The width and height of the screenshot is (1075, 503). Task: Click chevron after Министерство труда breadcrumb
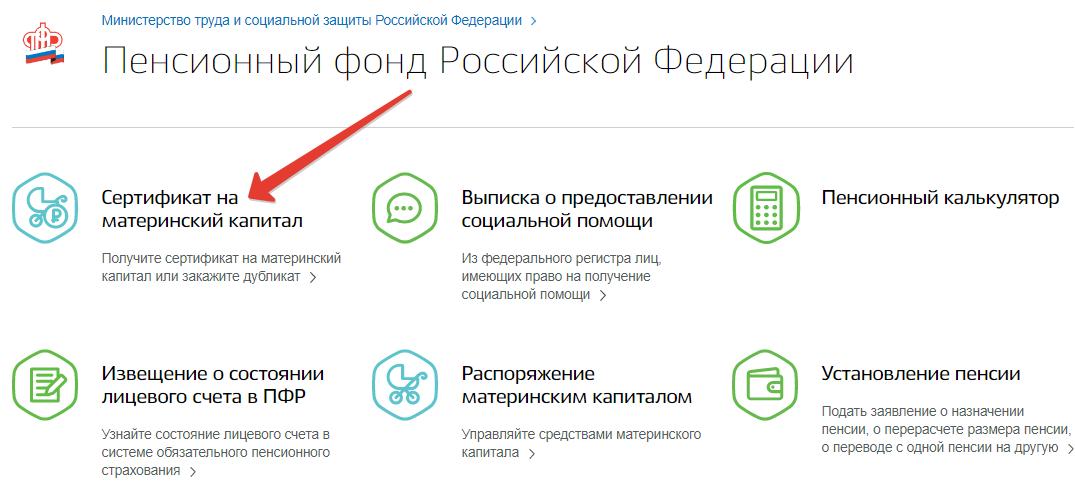533,21
